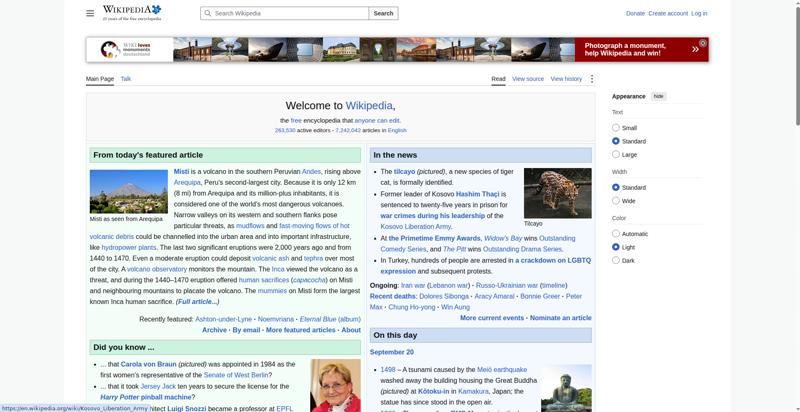
Task: Click the Misti article link
Action: point(181,172)
